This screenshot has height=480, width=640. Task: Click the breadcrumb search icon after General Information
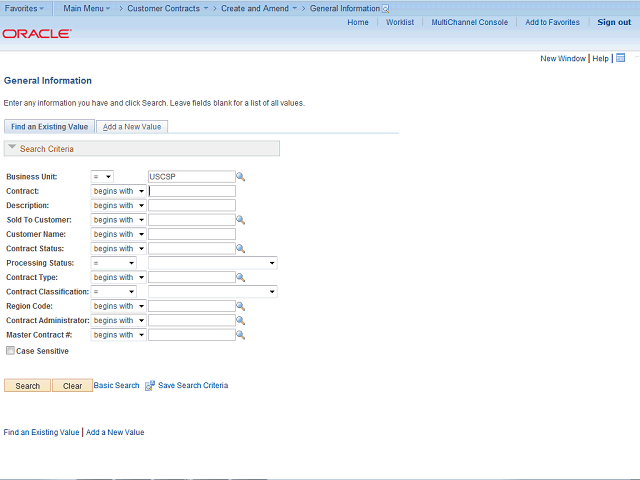coord(385,9)
